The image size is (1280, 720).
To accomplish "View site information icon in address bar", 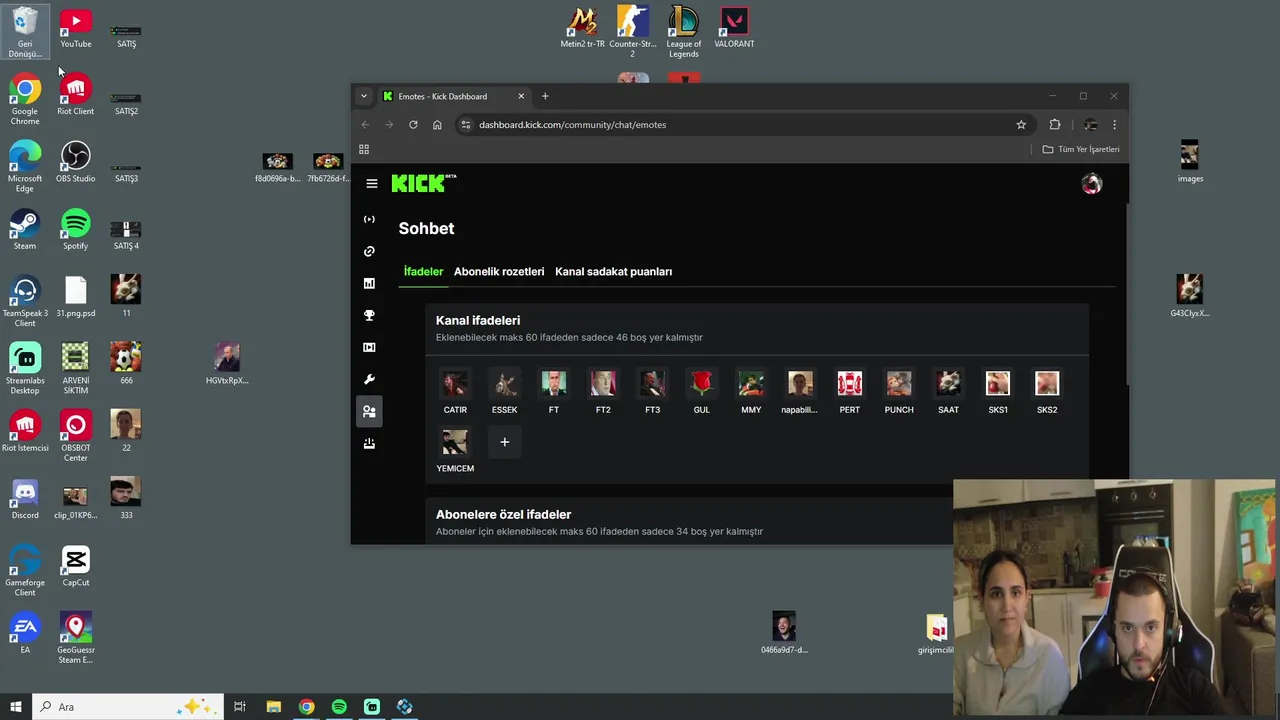I will tap(465, 125).
